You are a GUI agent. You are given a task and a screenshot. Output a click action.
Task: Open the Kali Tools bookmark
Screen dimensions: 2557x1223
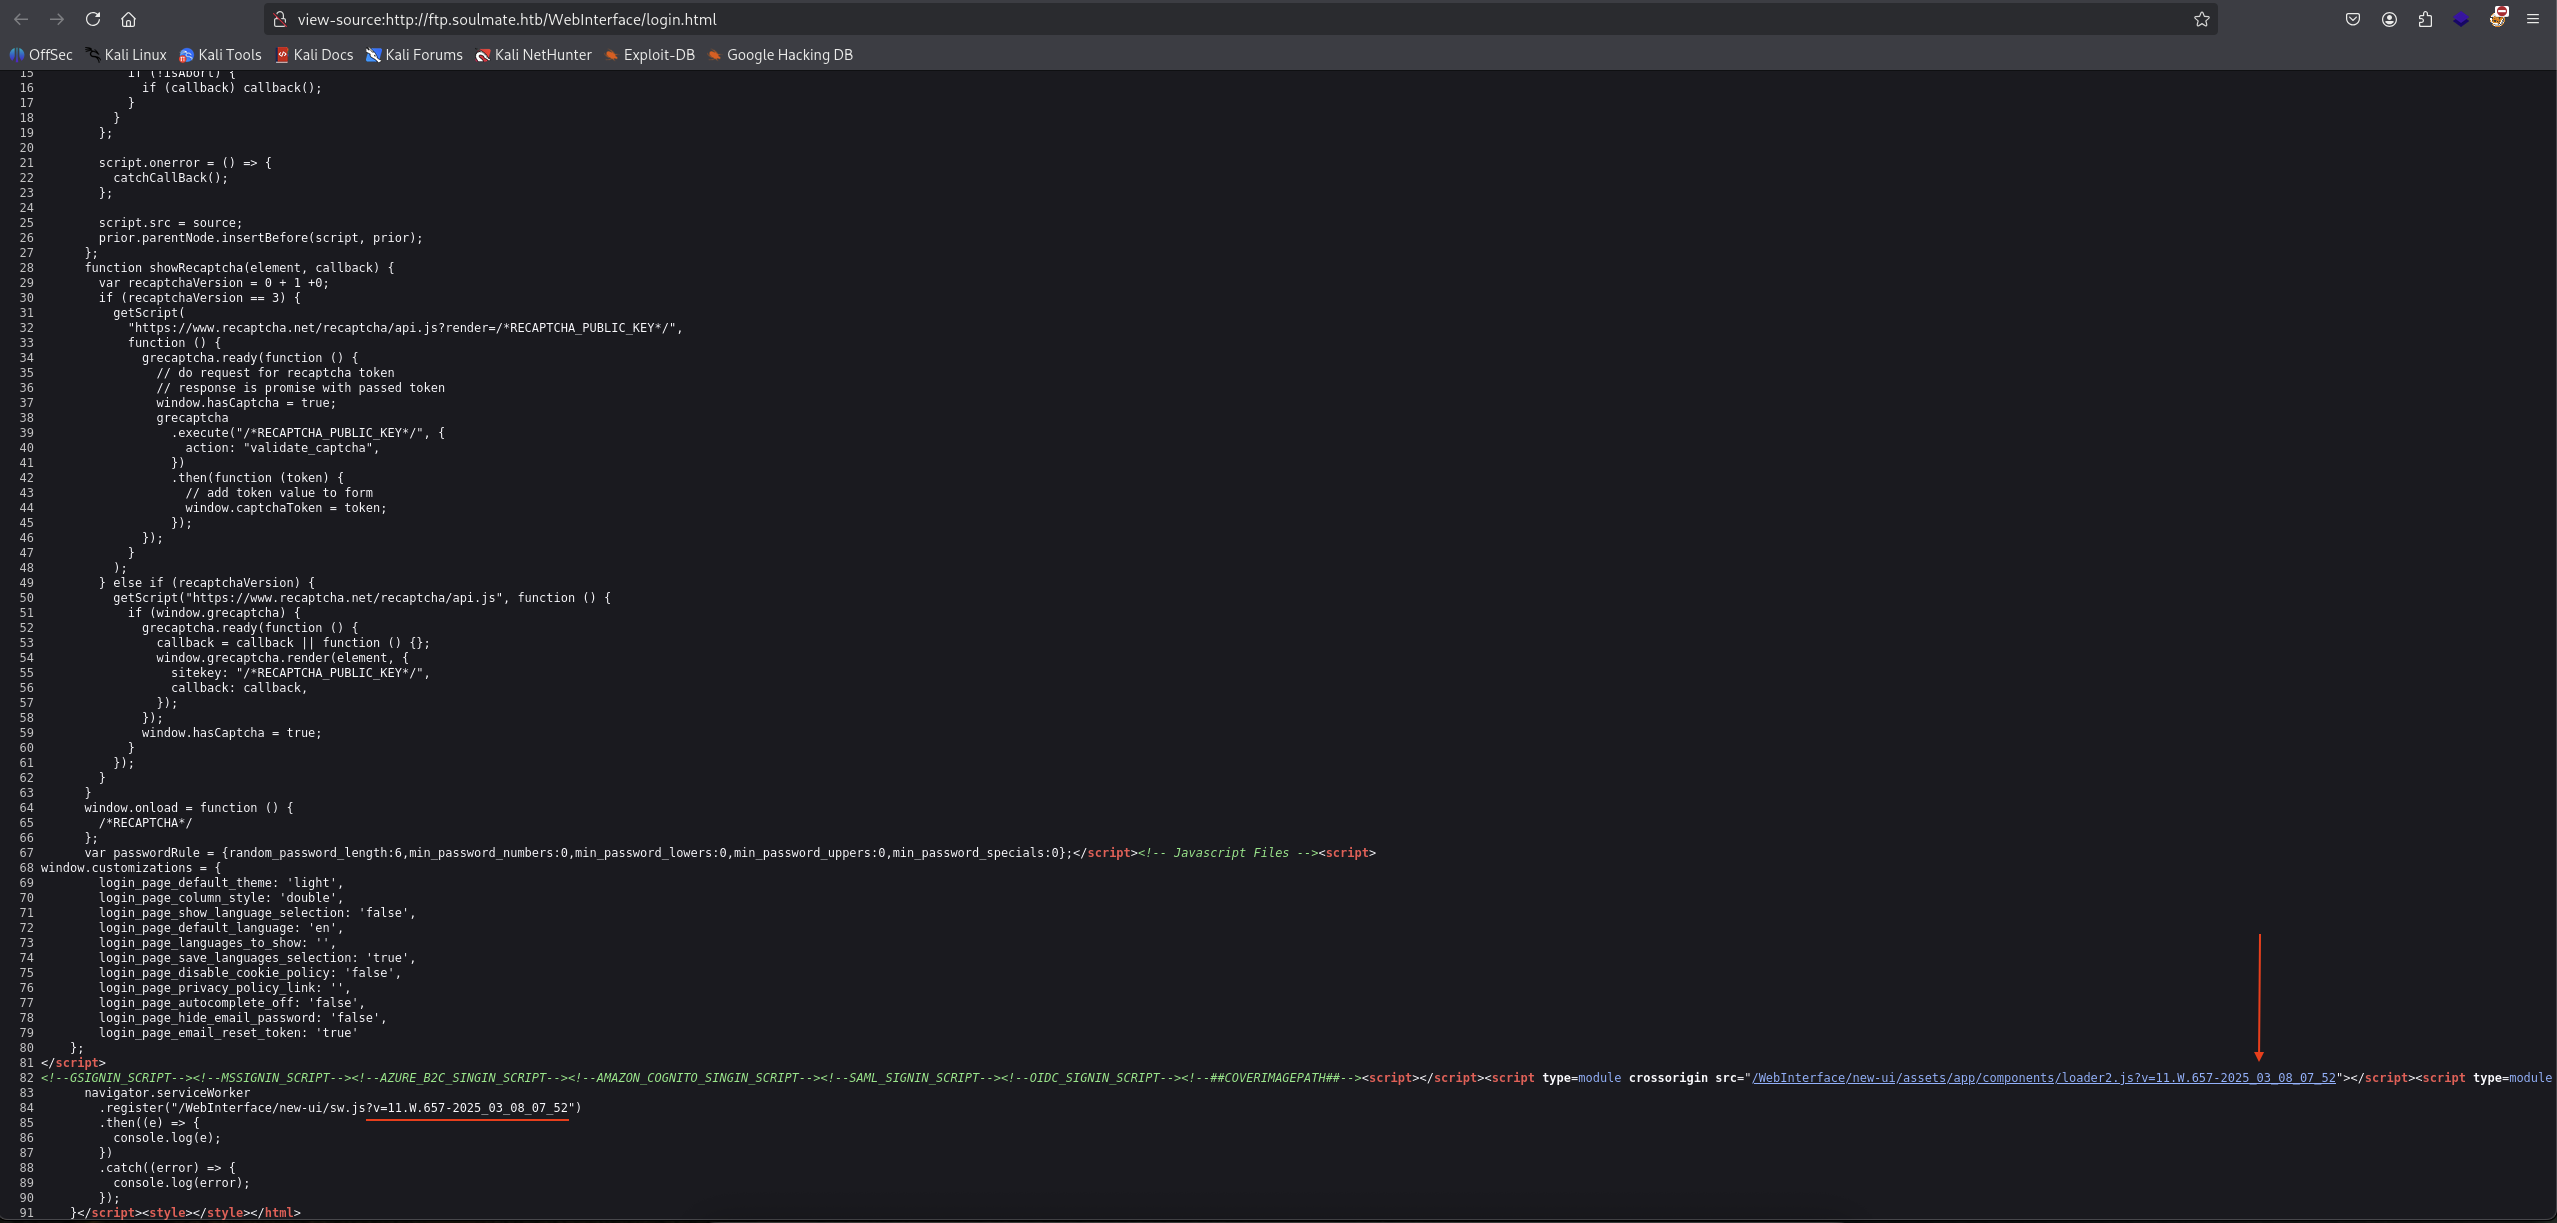point(220,55)
